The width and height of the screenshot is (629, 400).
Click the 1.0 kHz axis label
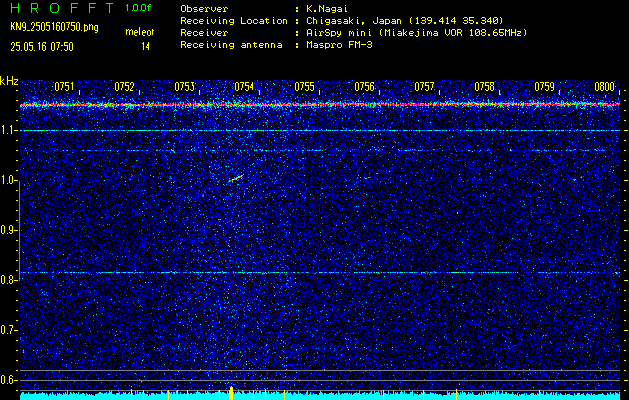click(9, 181)
